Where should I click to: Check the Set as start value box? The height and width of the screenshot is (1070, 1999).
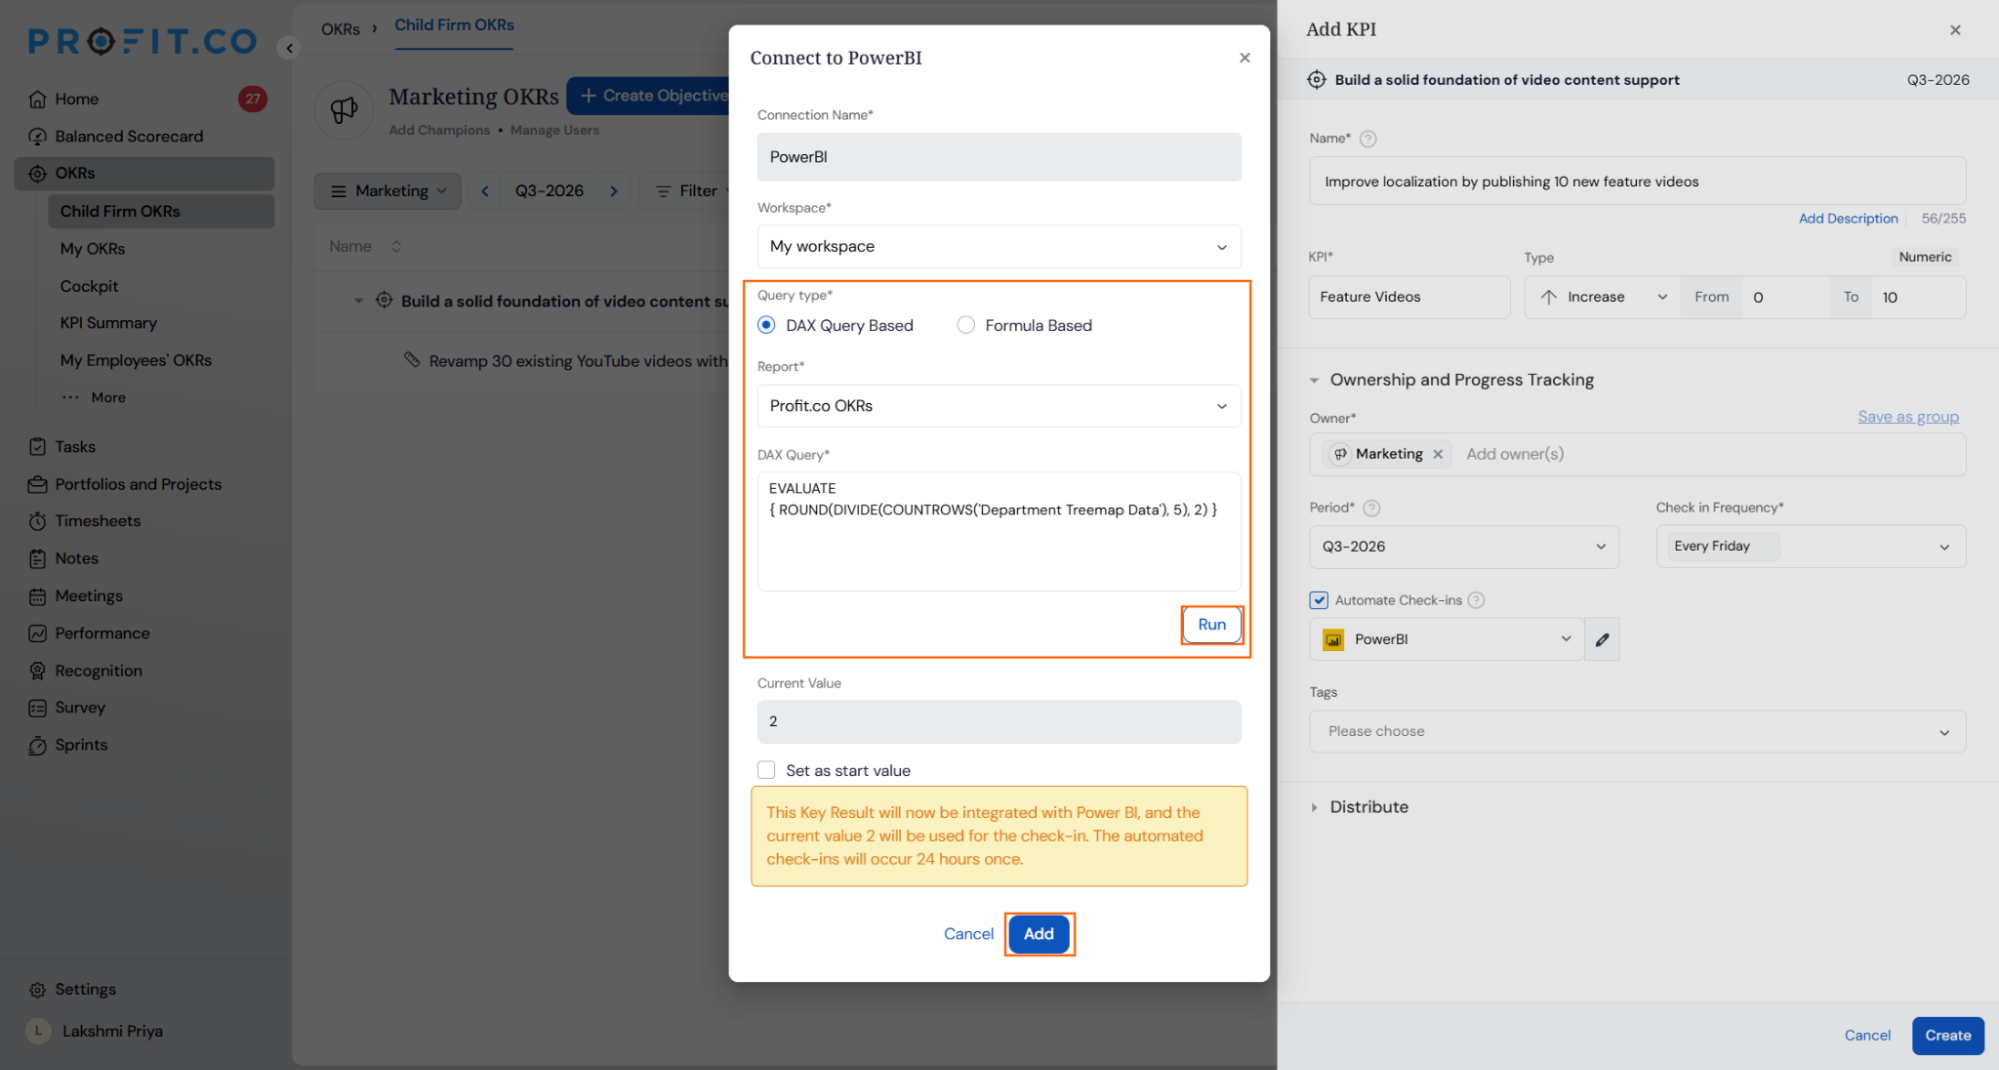coord(767,770)
